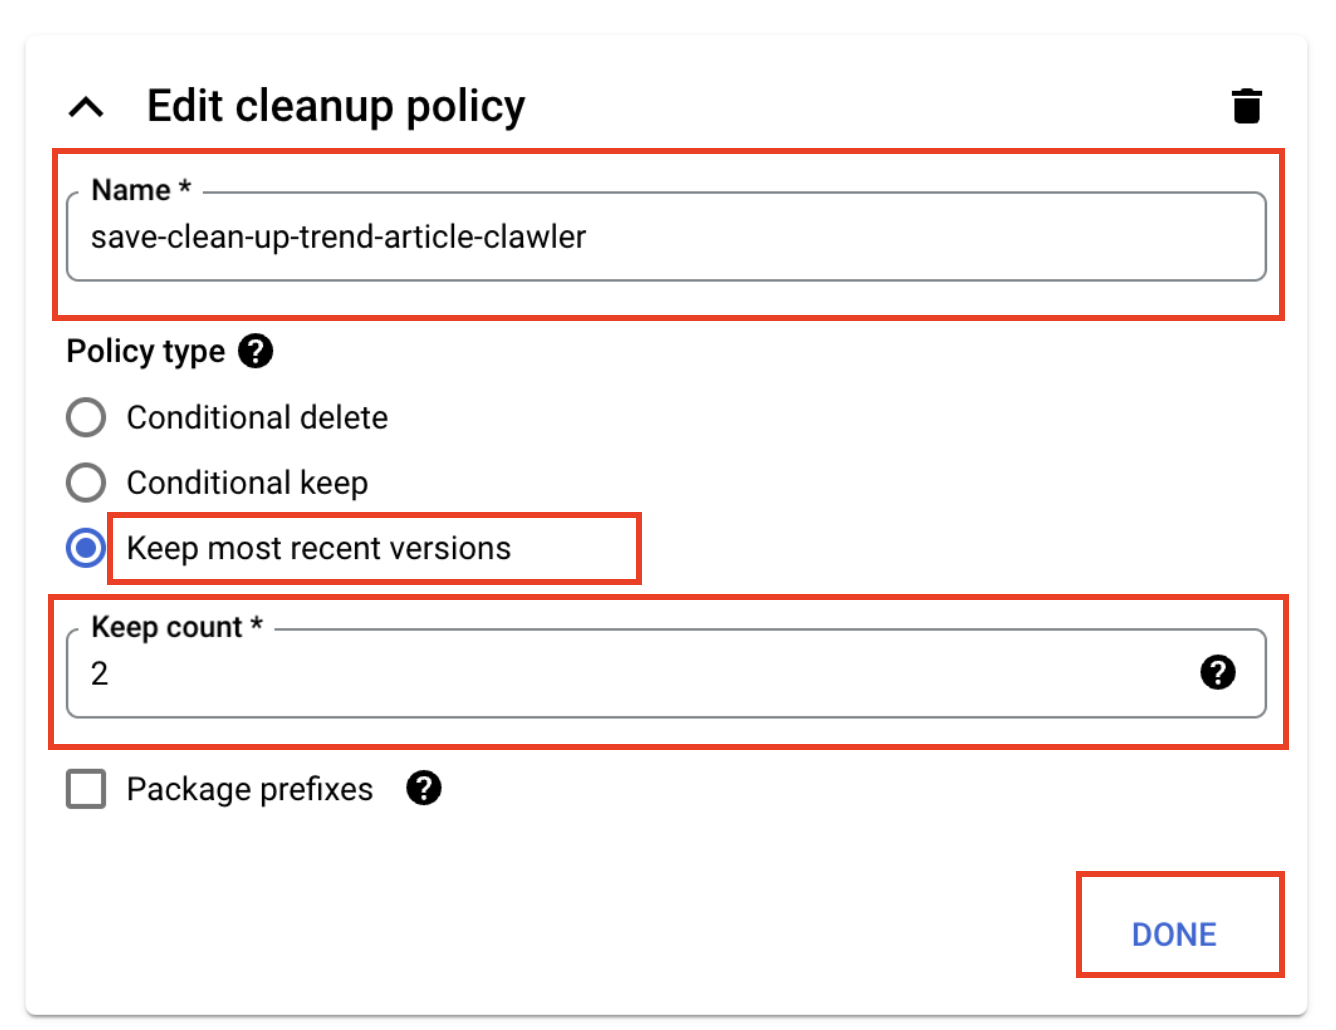Select the Conditional delete radio button
1336x1030 pixels.
[x=86, y=418]
